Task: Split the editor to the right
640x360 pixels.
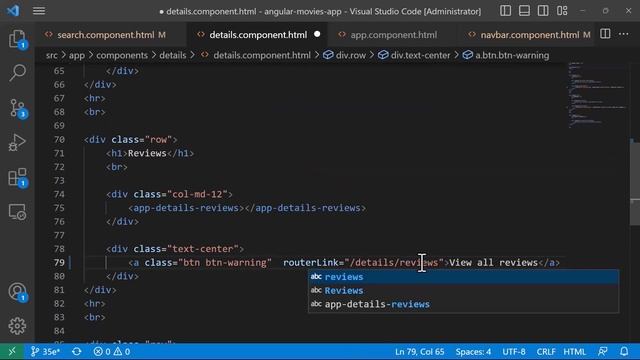Action: click(605, 34)
